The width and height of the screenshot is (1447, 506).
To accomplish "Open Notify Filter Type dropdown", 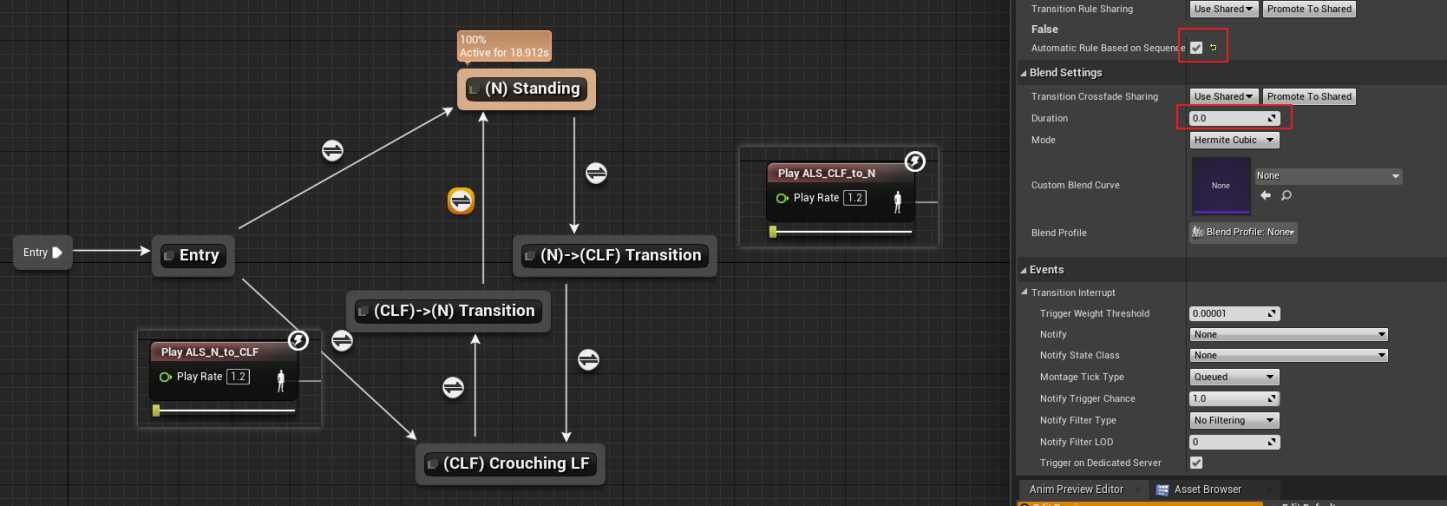I will coord(1234,420).
